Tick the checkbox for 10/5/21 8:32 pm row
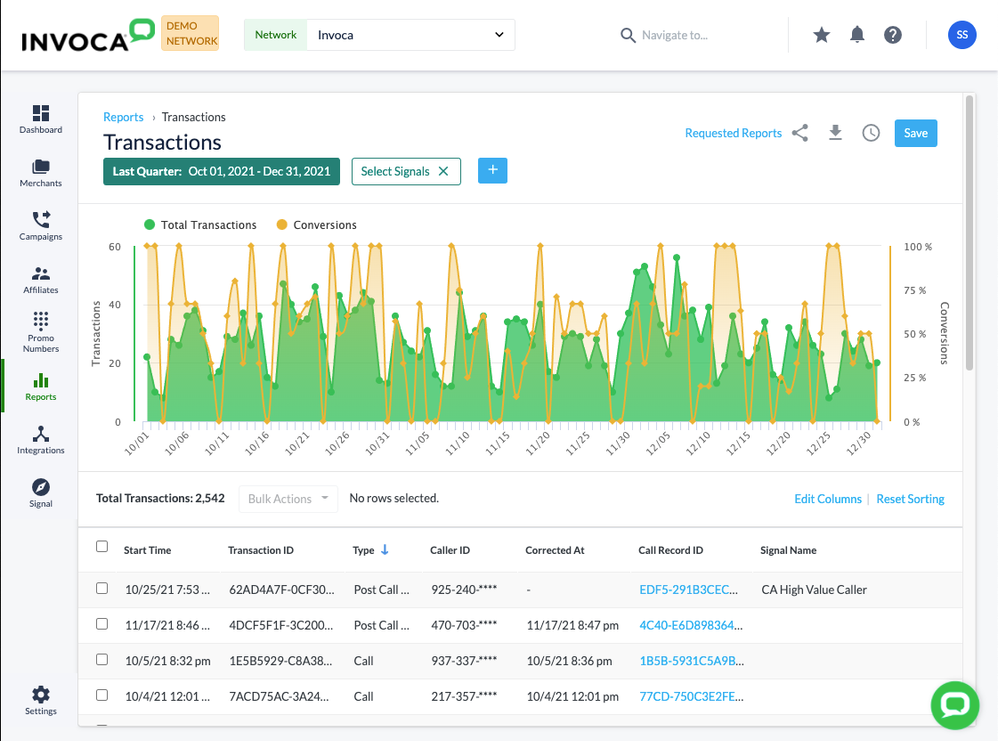 [x=102, y=660]
